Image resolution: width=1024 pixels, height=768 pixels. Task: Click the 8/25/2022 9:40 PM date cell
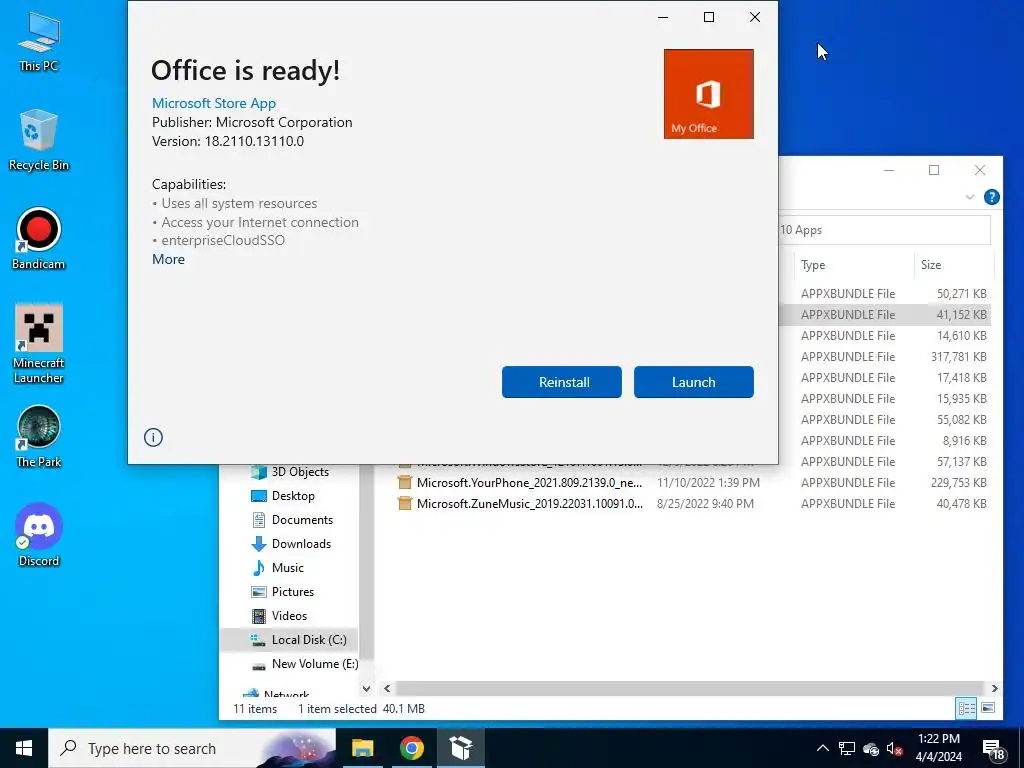(x=705, y=504)
